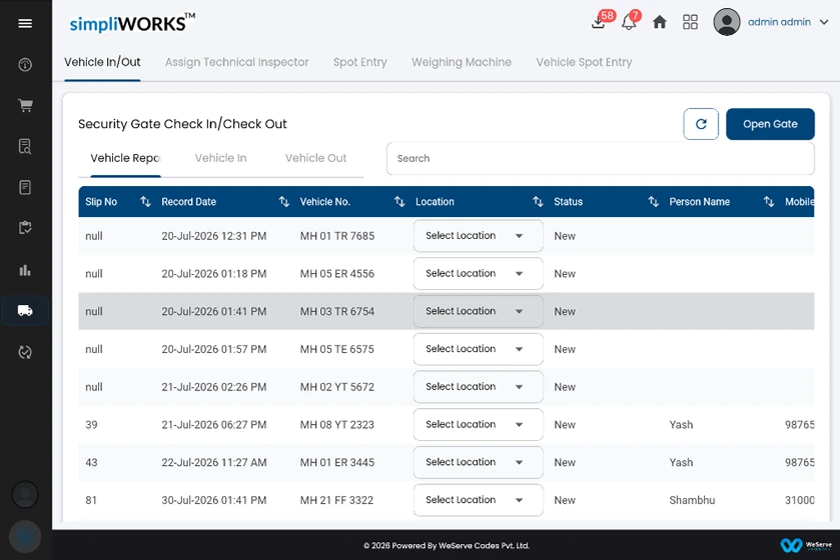840x560 pixels.
Task: Open Select Location for MH 03 TR 6754
Action: coord(478,311)
